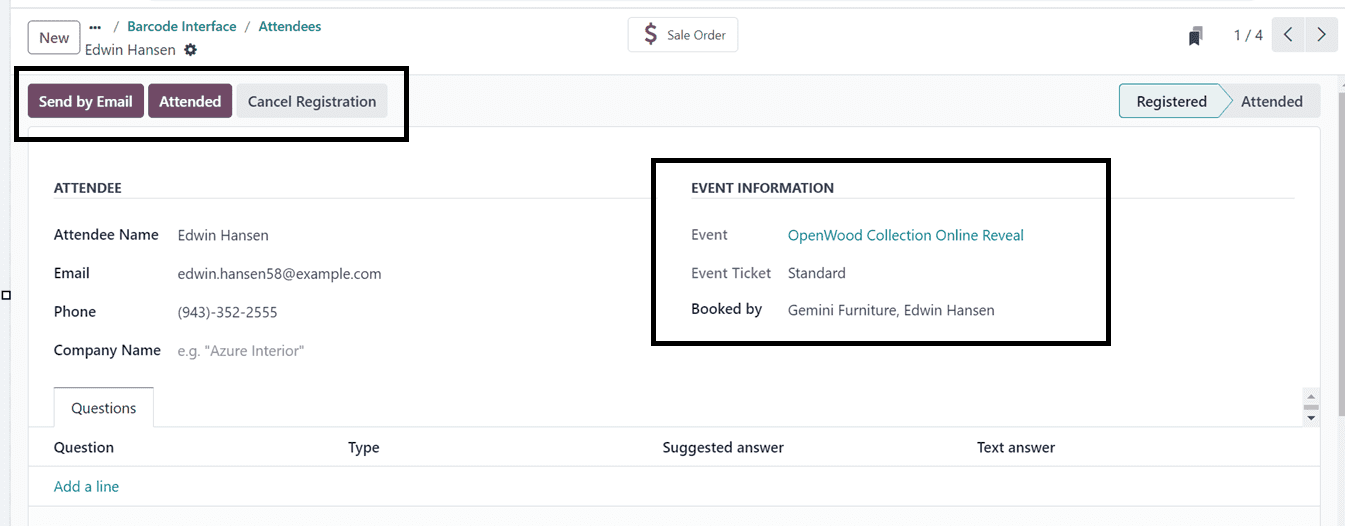Open the breadcrumb ellipsis menu
The width and height of the screenshot is (1345, 526).
pyautogui.click(x=95, y=27)
